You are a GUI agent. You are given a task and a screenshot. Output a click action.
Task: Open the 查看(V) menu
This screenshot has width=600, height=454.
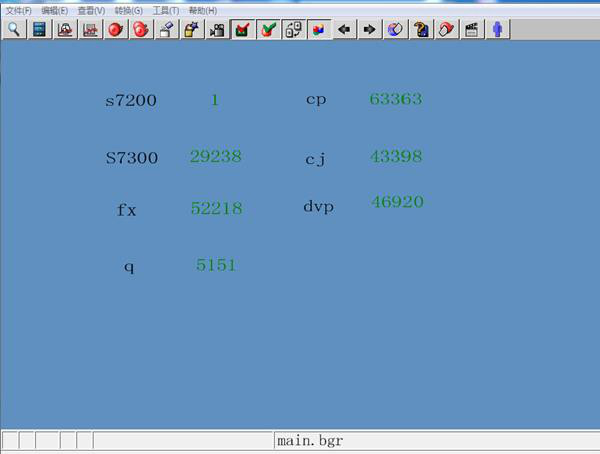click(91, 11)
